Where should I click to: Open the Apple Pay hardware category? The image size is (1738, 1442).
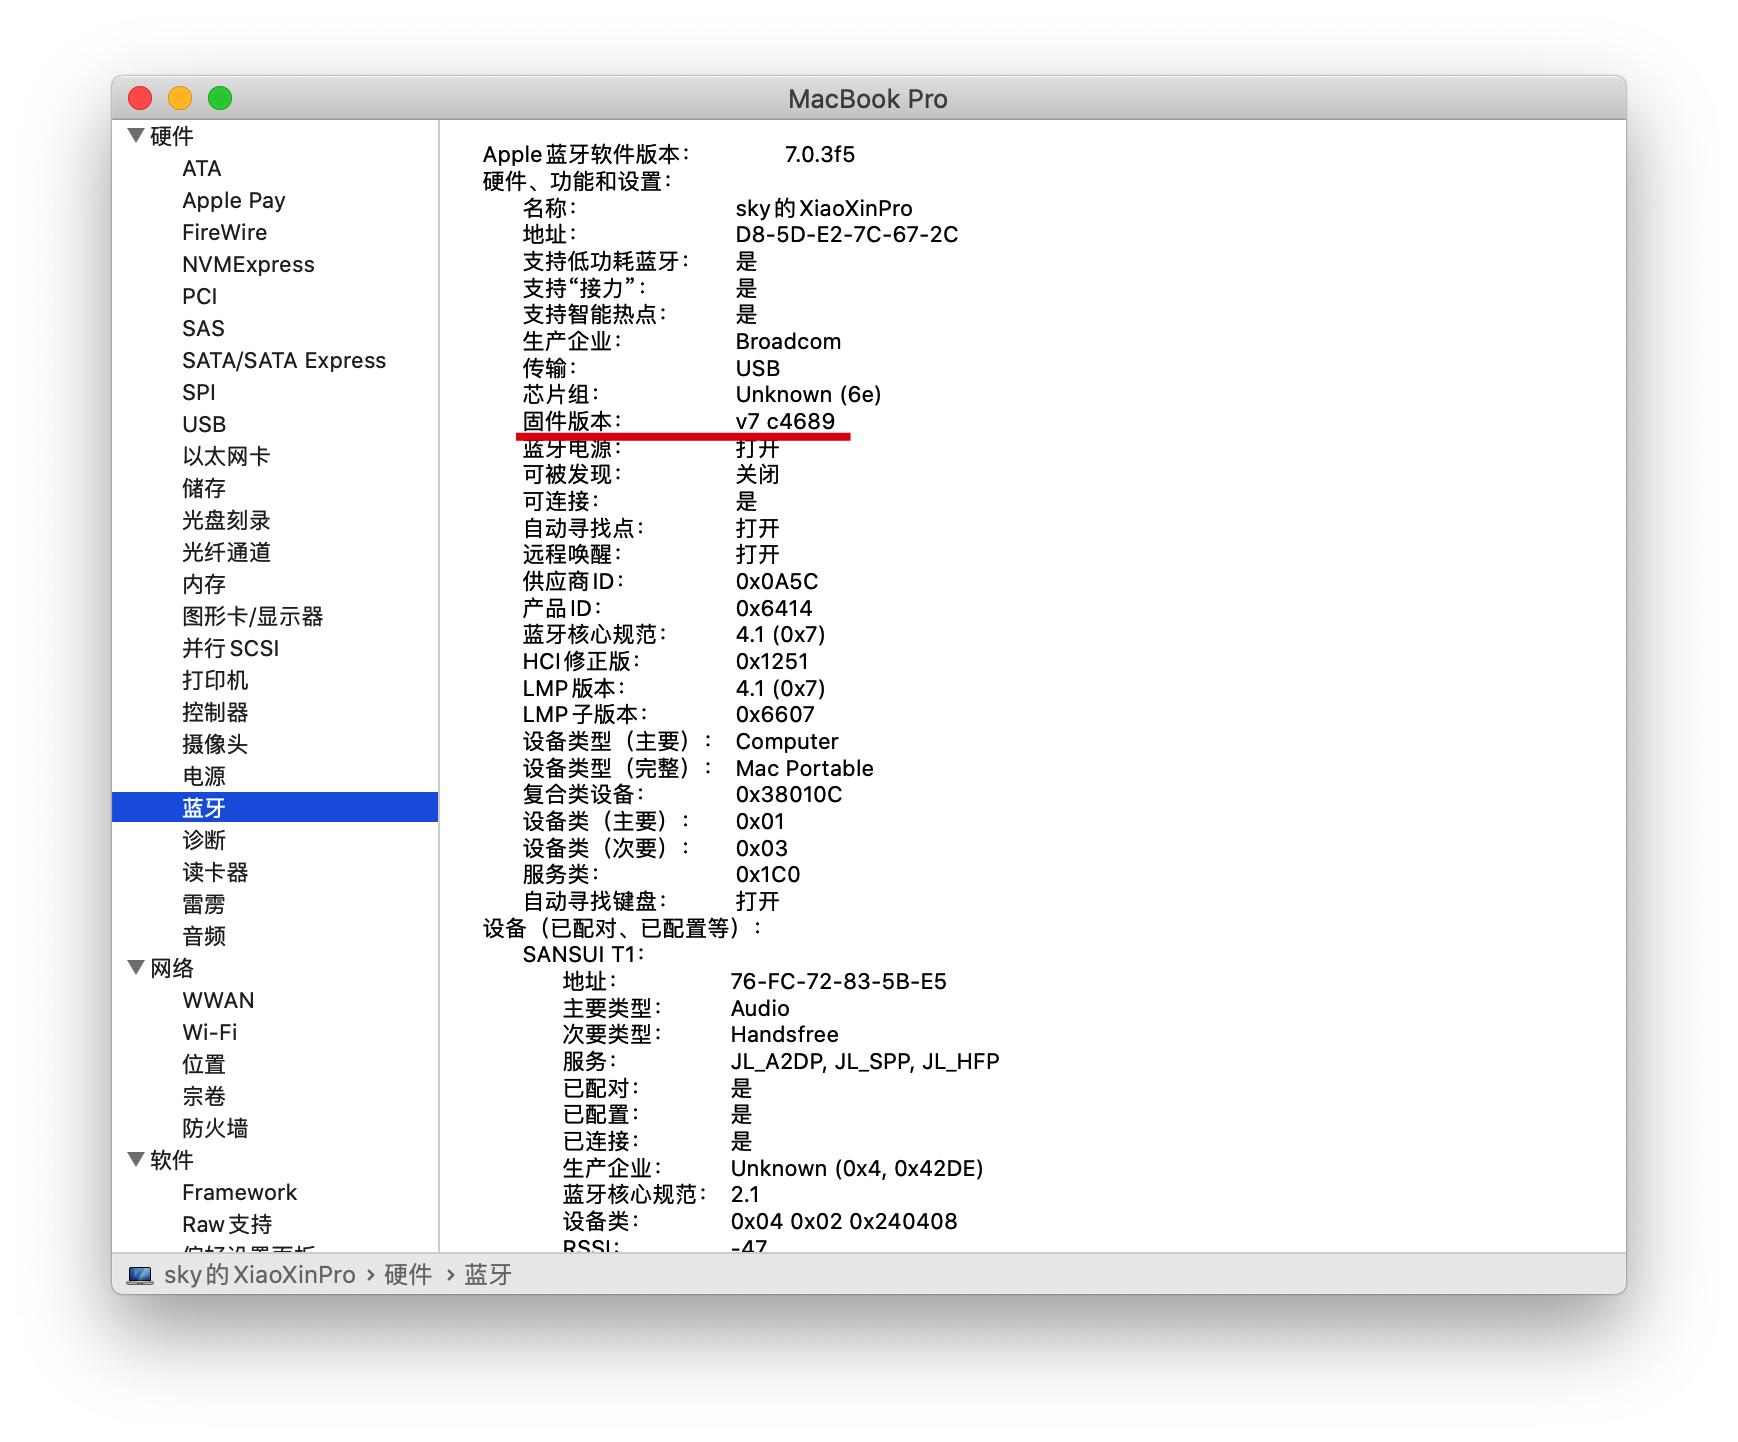(233, 200)
